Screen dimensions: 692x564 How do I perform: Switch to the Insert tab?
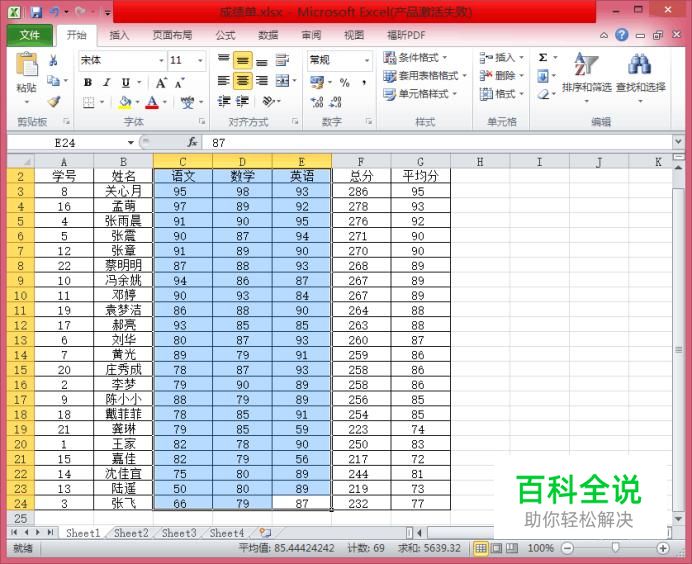pos(119,35)
